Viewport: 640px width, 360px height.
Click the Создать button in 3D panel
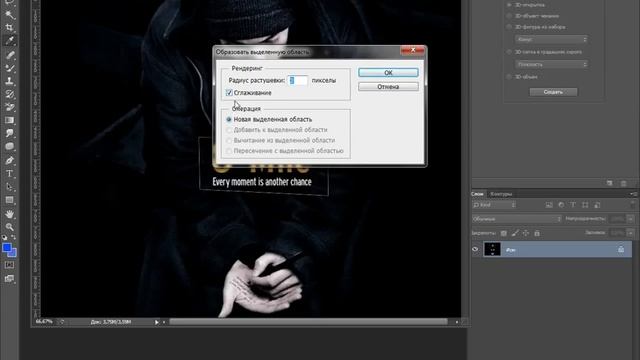pyautogui.click(x=553, y=92)
